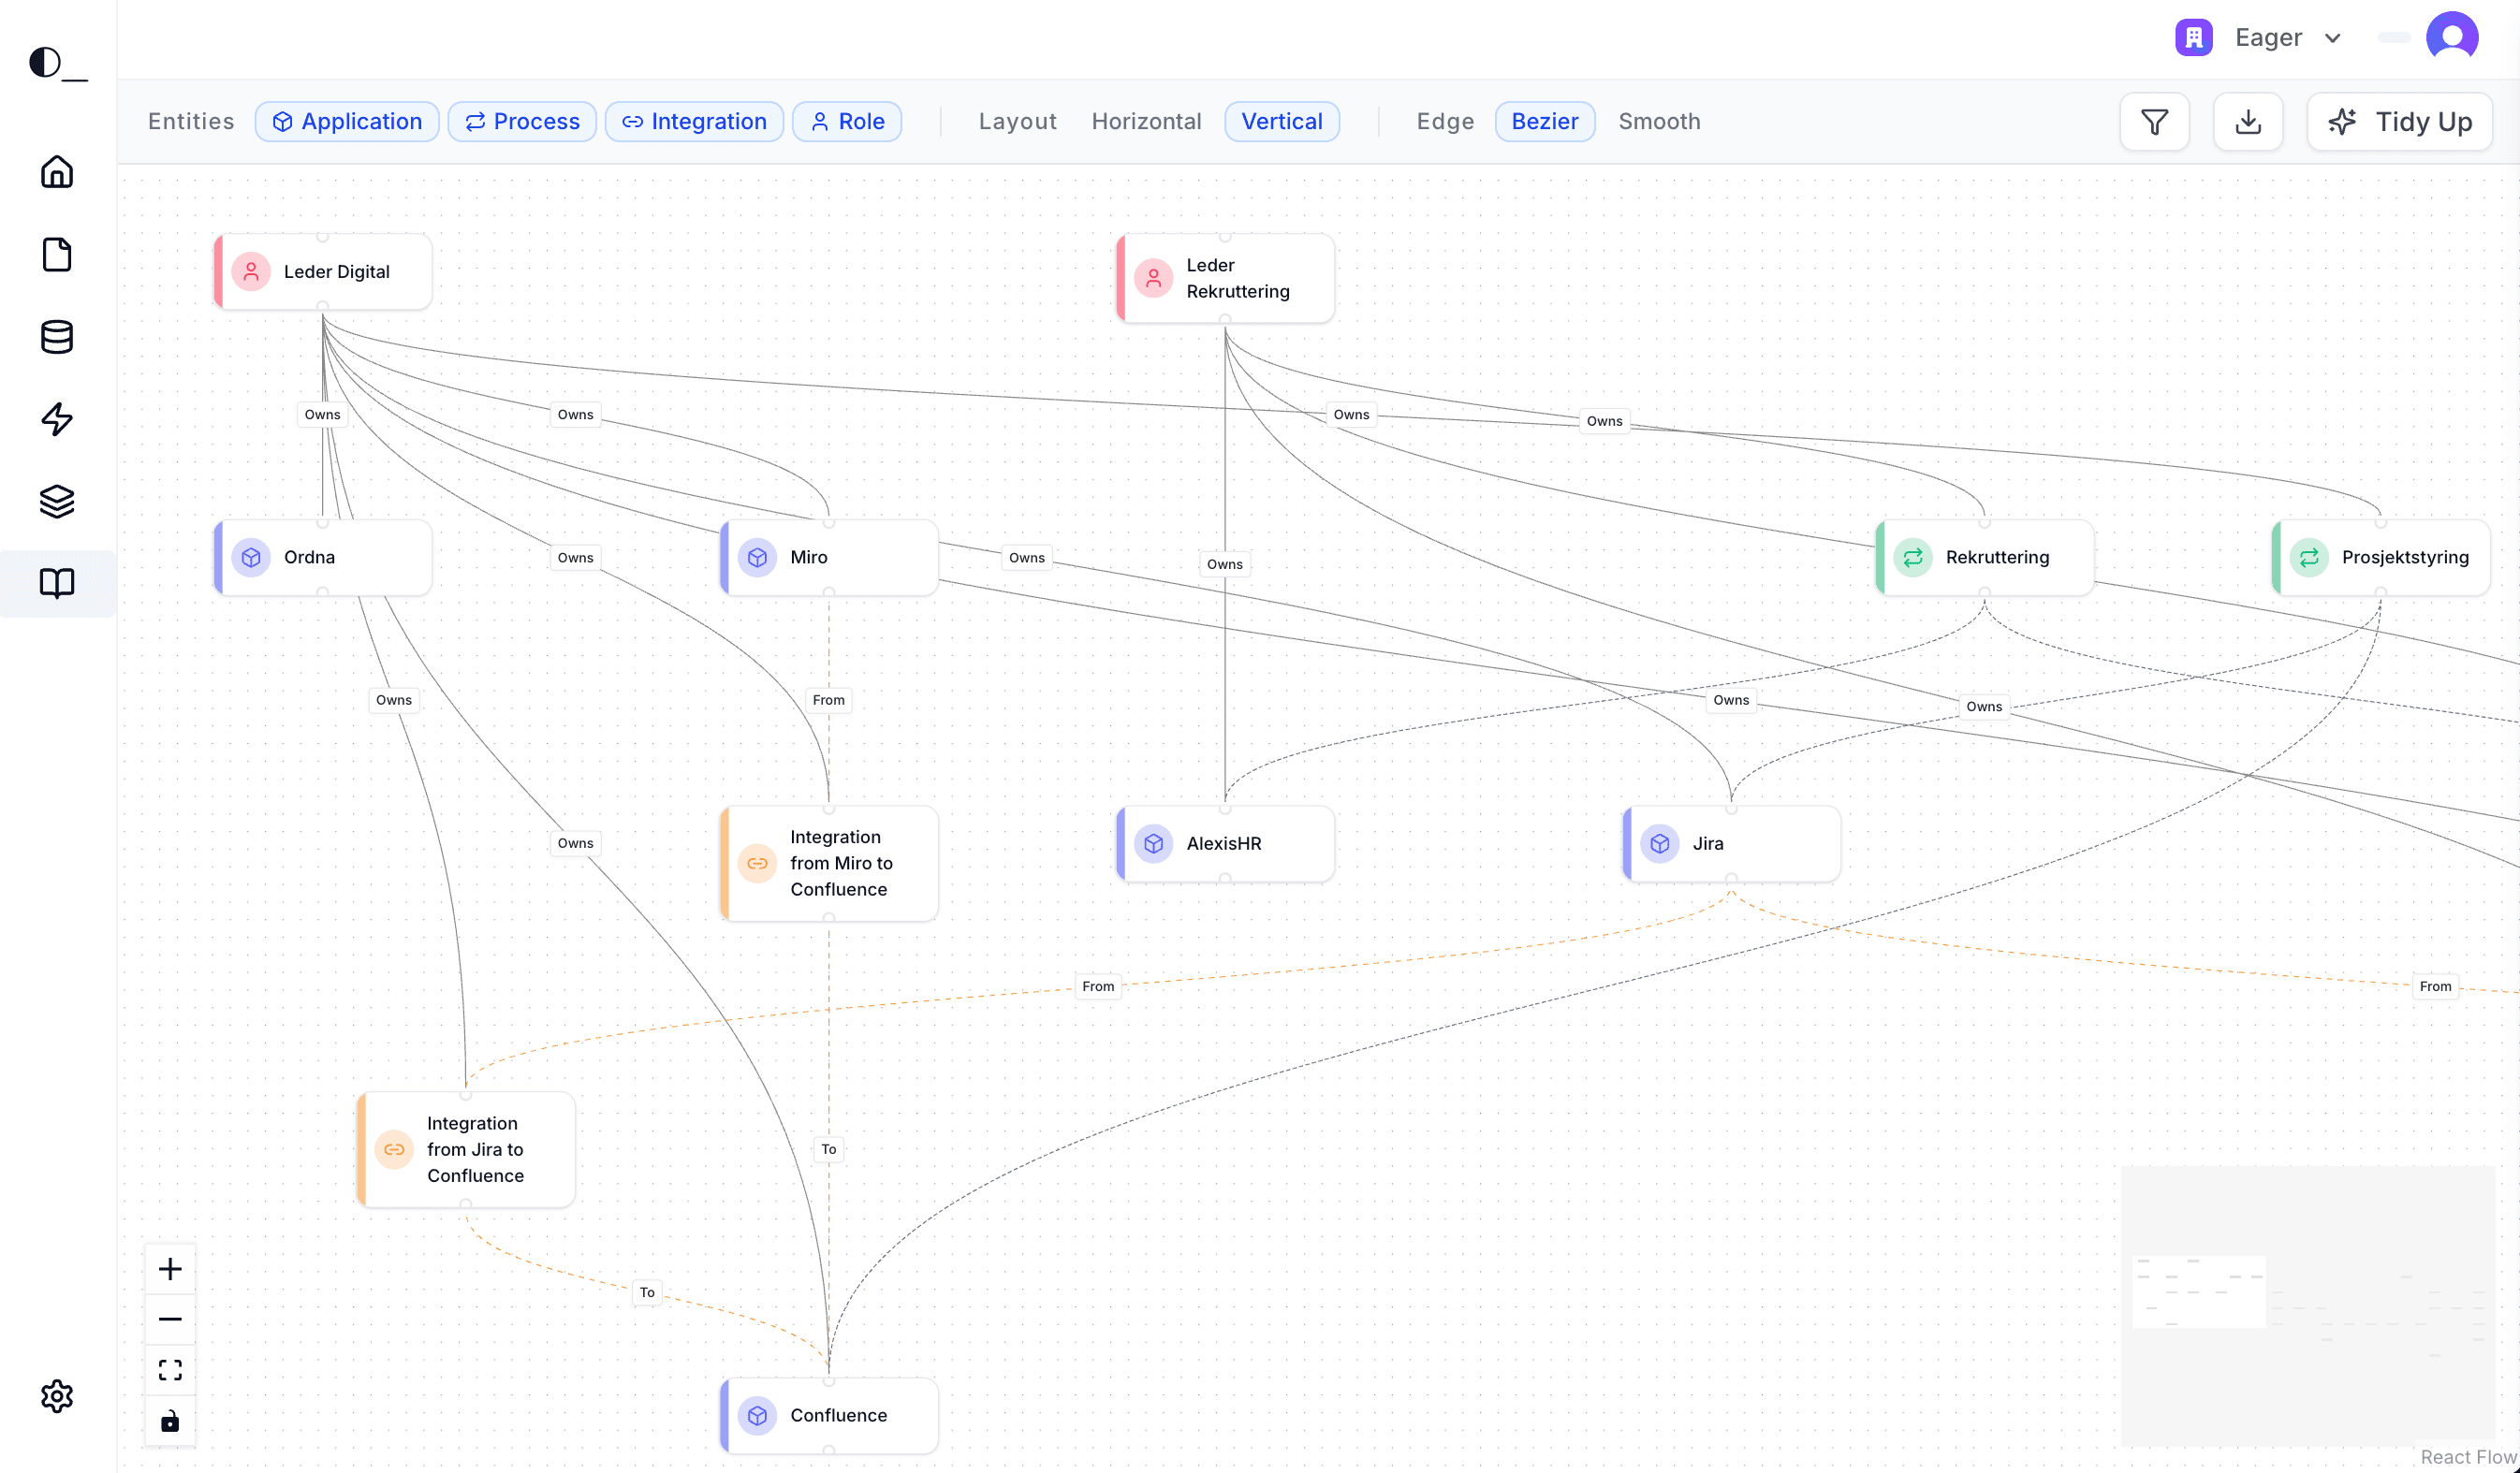Toggle the Process entity filter

[x=522, y=122]
